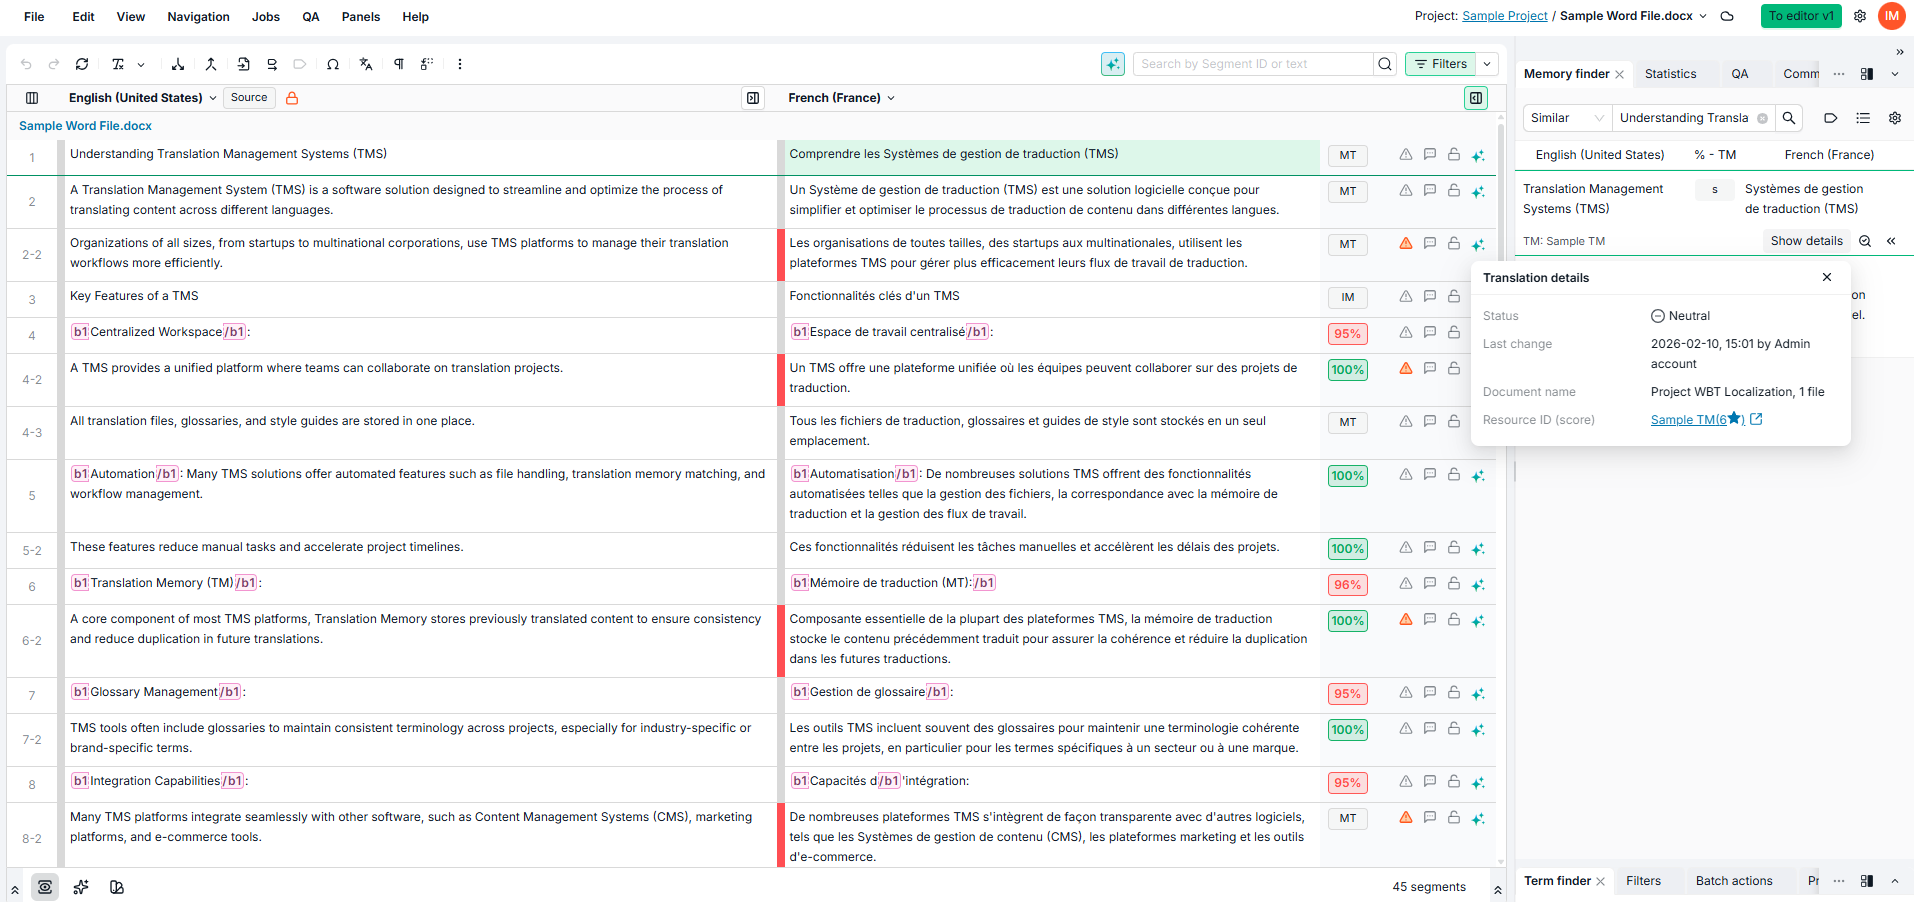Refresh the editor with the reload icon

coord(82,64)
